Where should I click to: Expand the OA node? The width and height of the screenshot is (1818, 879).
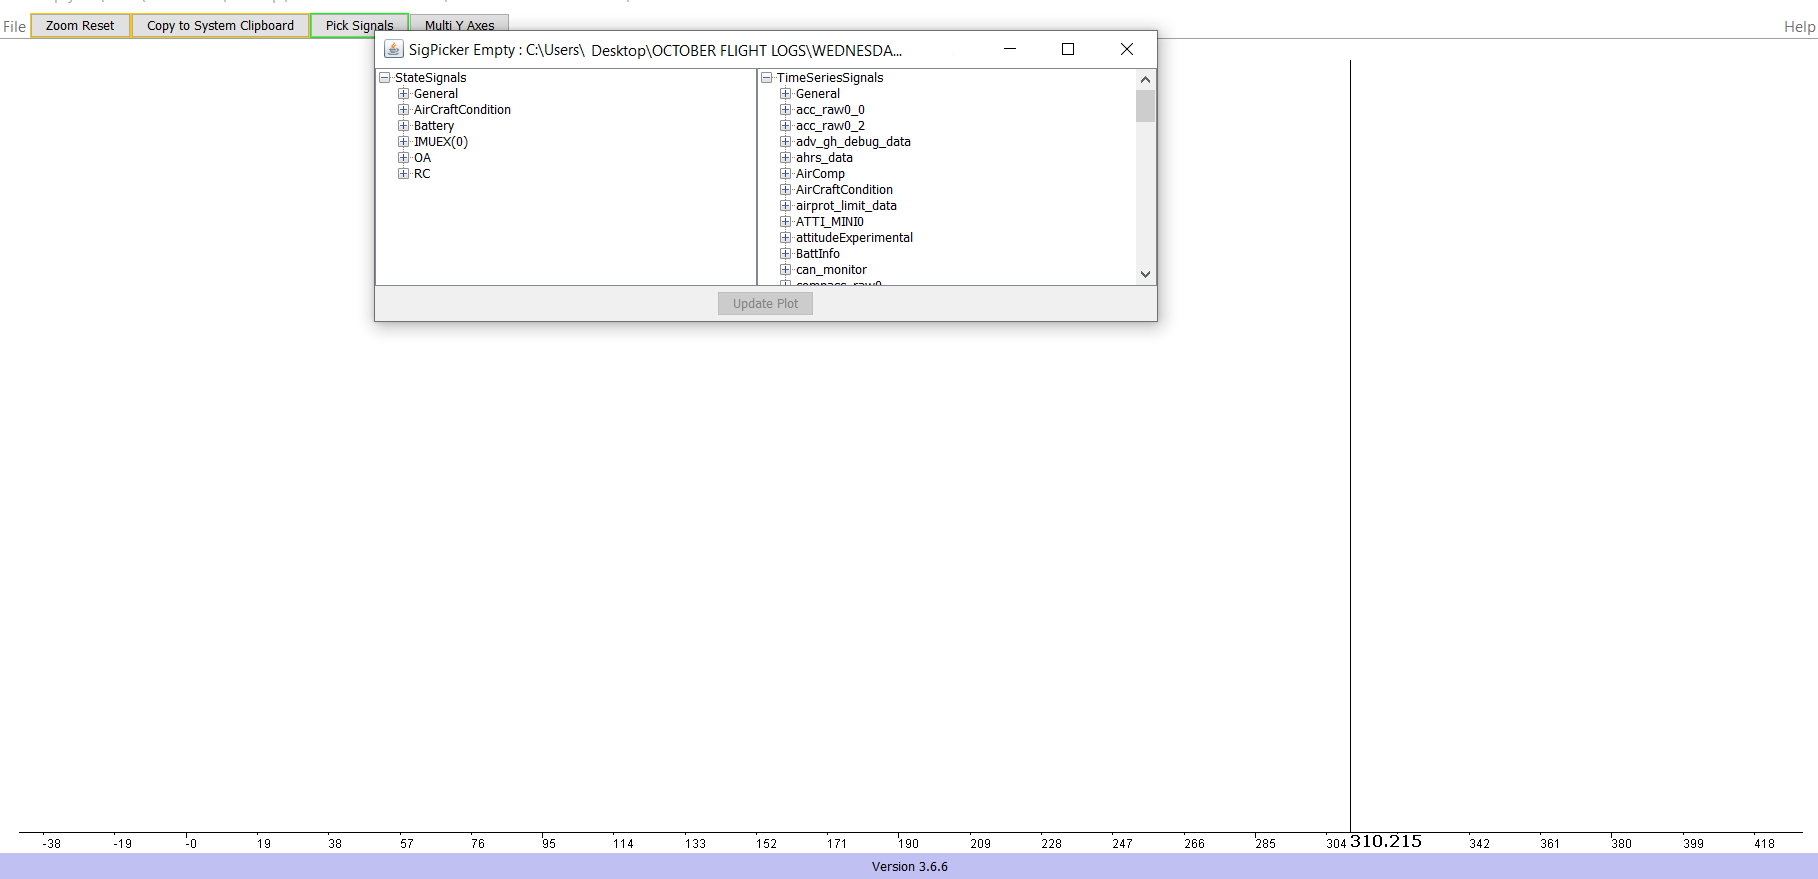click(x=404, y=158)
